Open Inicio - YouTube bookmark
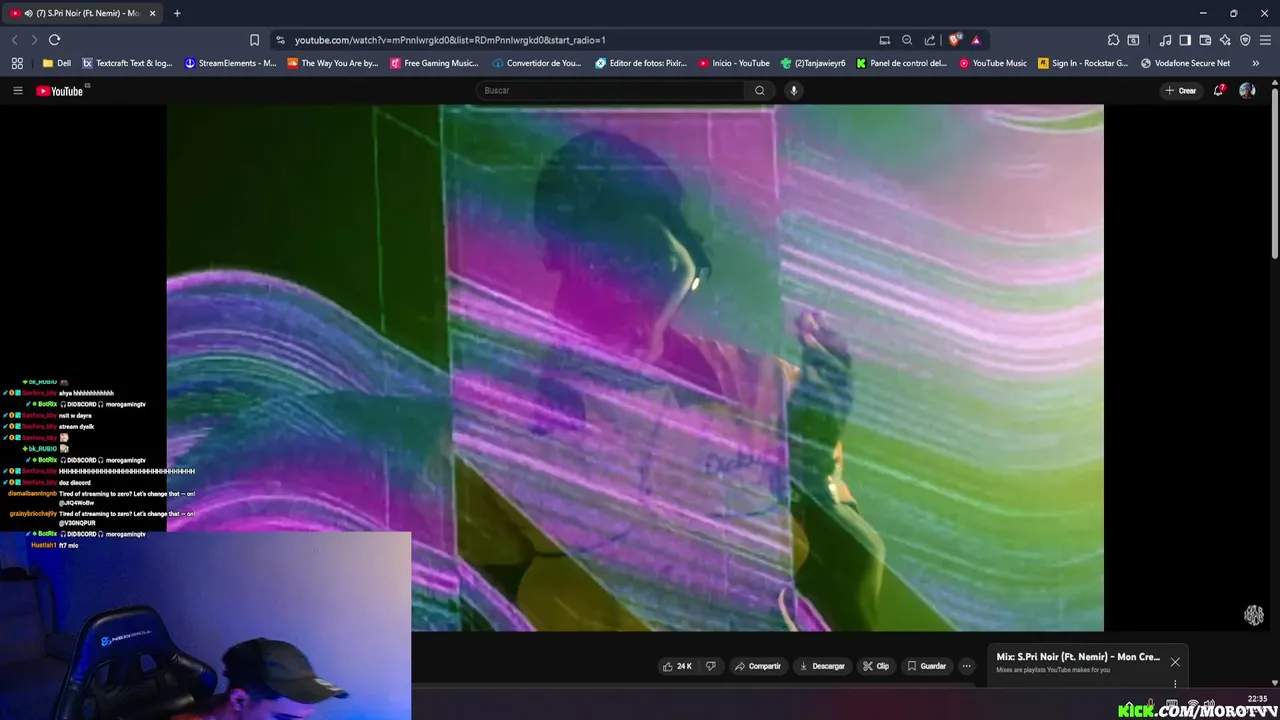 pos(734,63)
